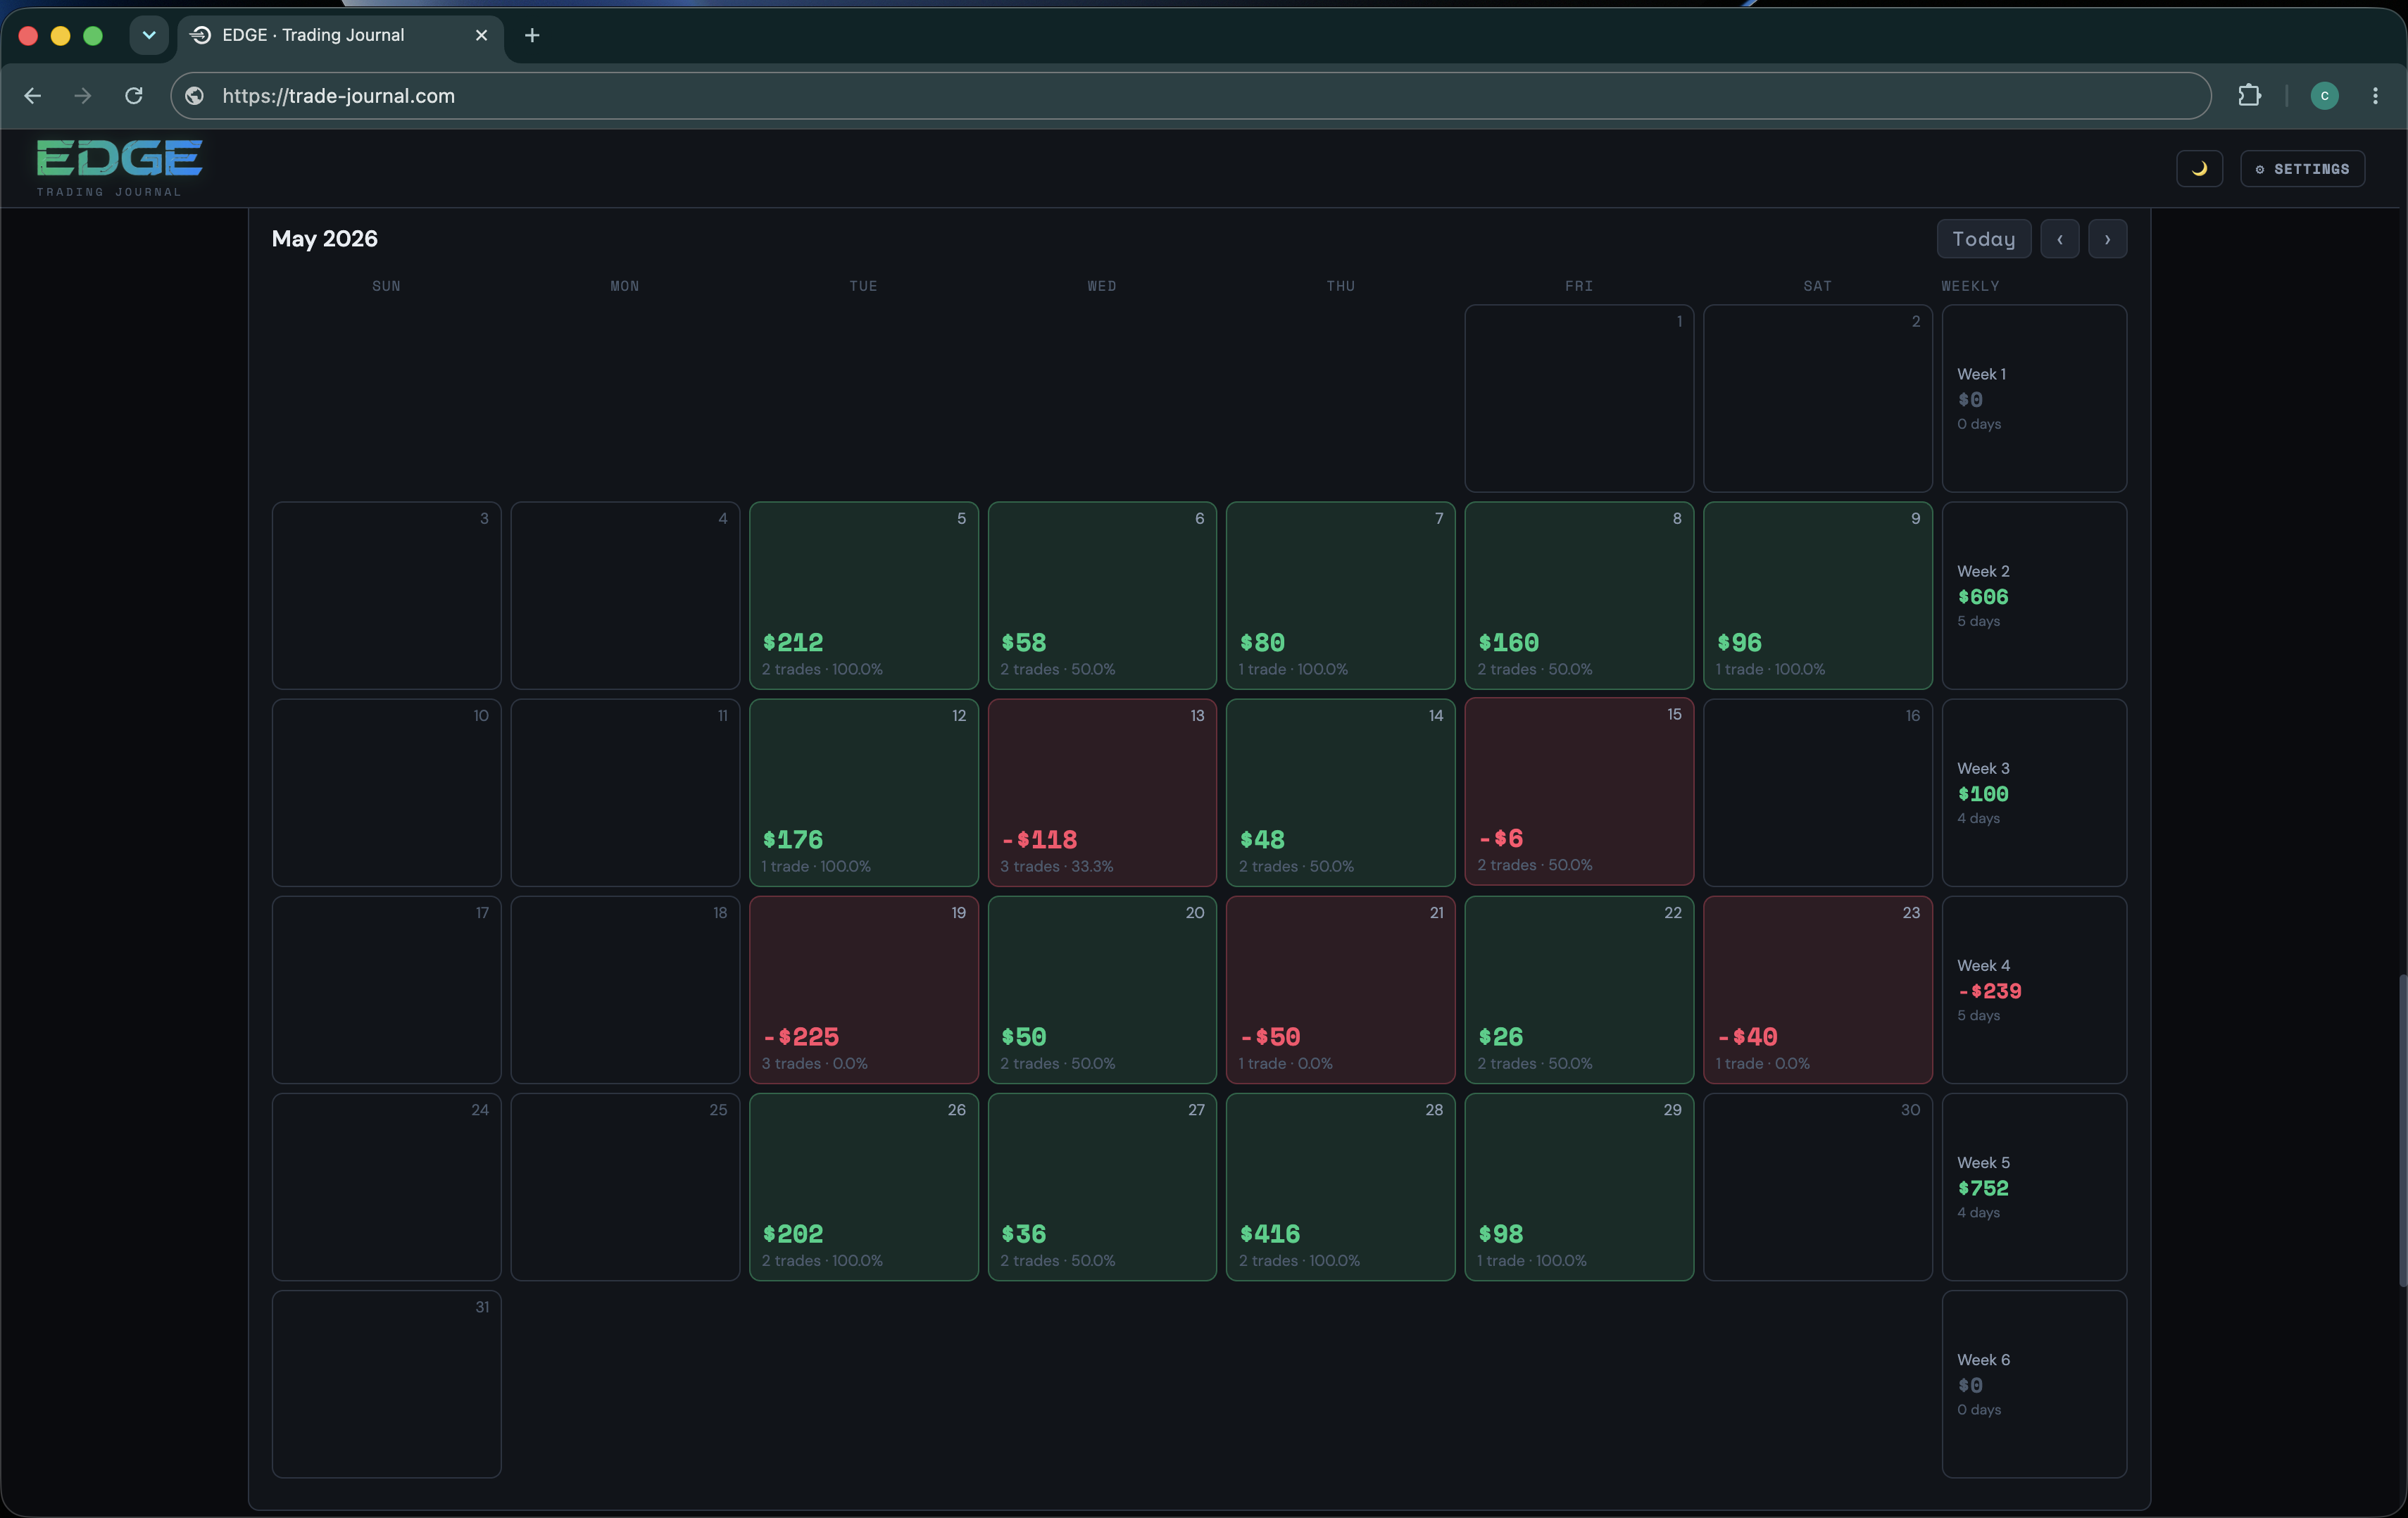Open May 7 day with $80
The width and height of the screenshot is (2408, 1518).
(1340, 595)
